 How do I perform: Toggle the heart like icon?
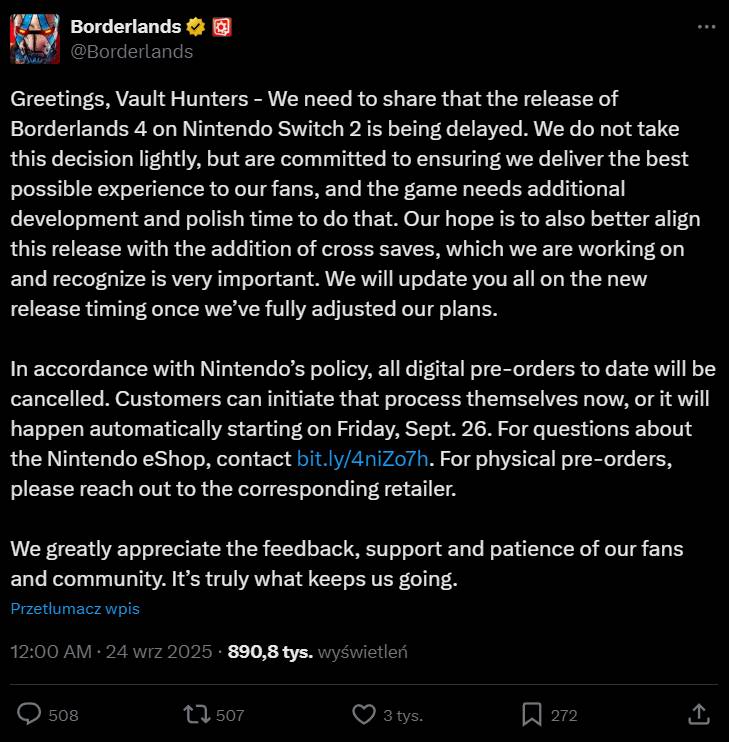[364, 714]
